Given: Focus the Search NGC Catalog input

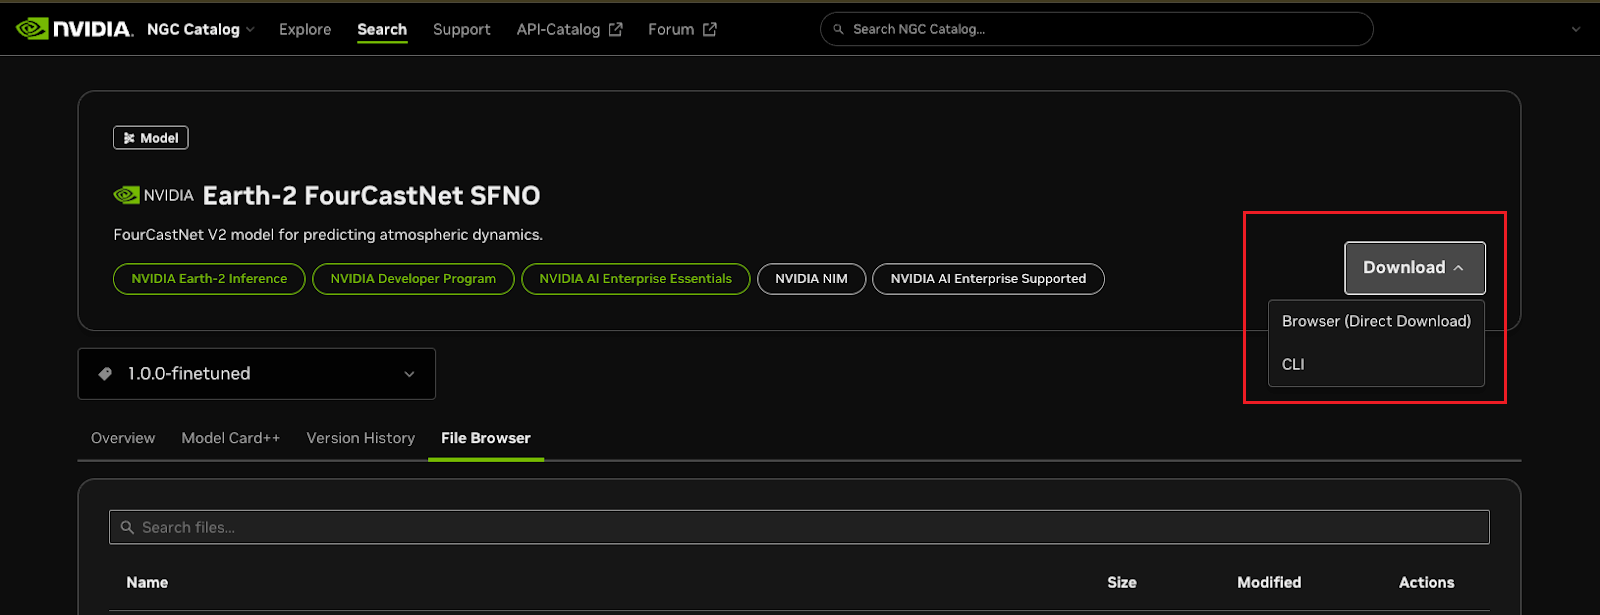Looking at the screenshot, I should 1096,29.
